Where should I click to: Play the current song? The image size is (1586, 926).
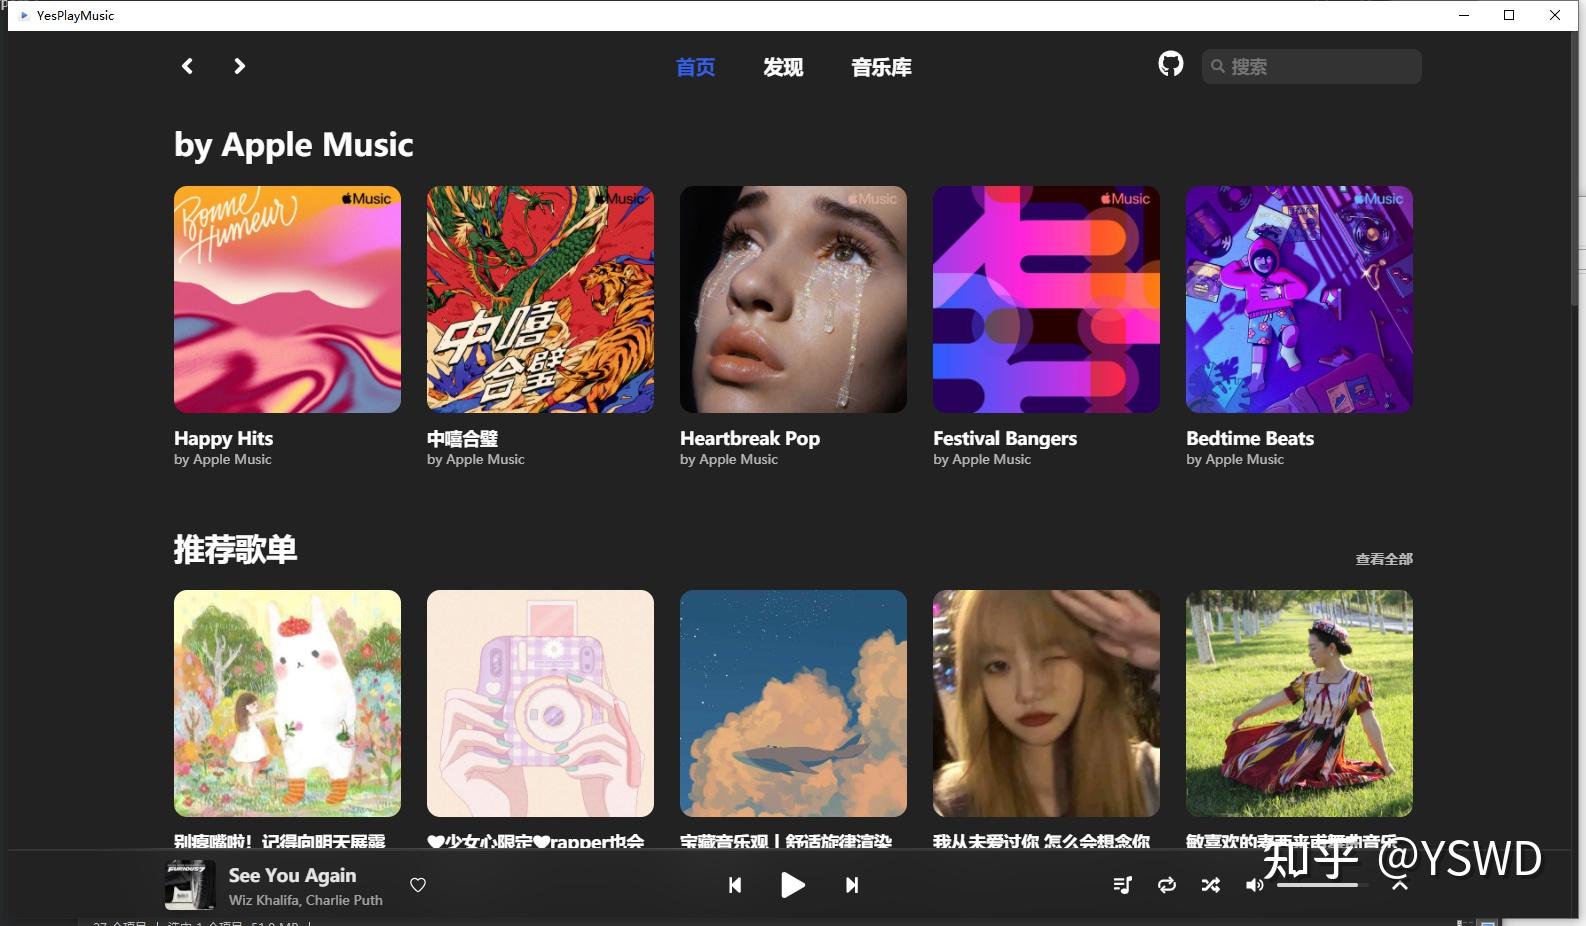click(x=792, y=885)
